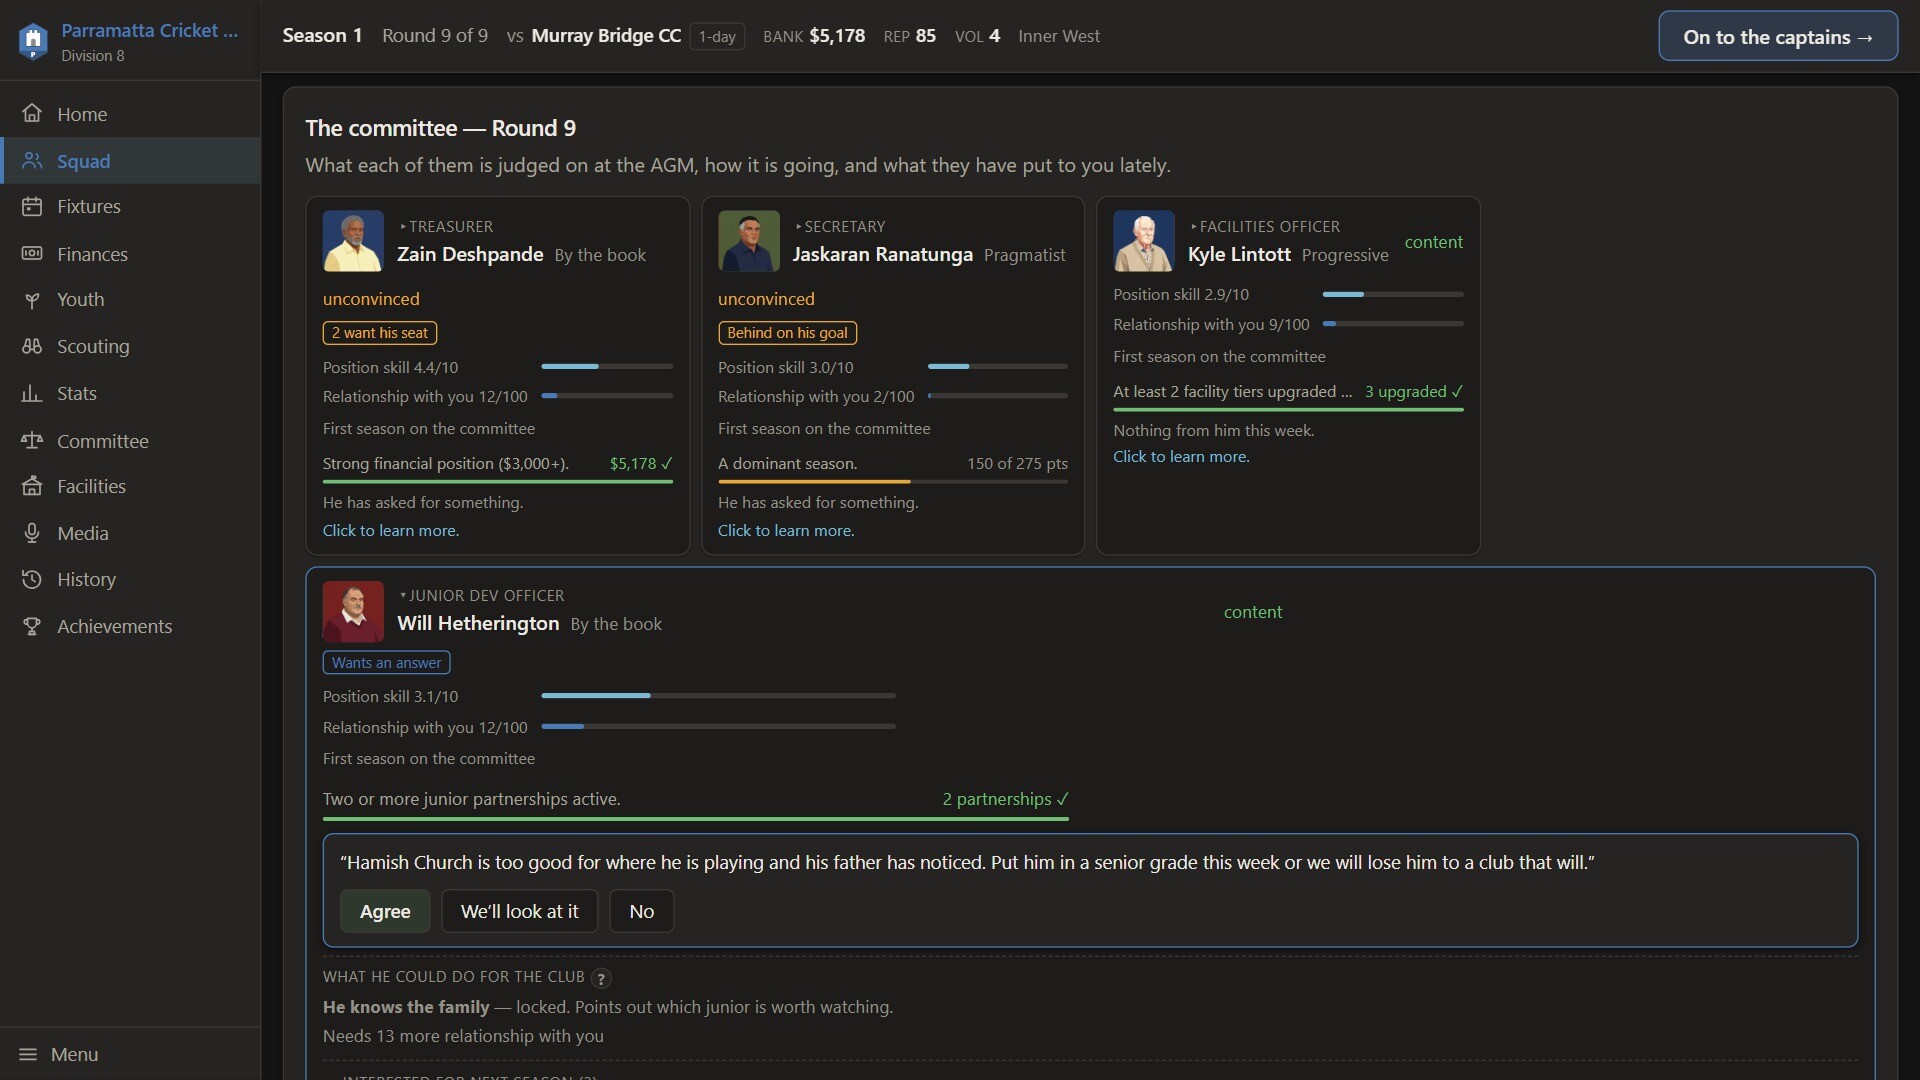
Task: Click Zain Deshpande's 'Click to learn more' link
Action: (391, 530)
